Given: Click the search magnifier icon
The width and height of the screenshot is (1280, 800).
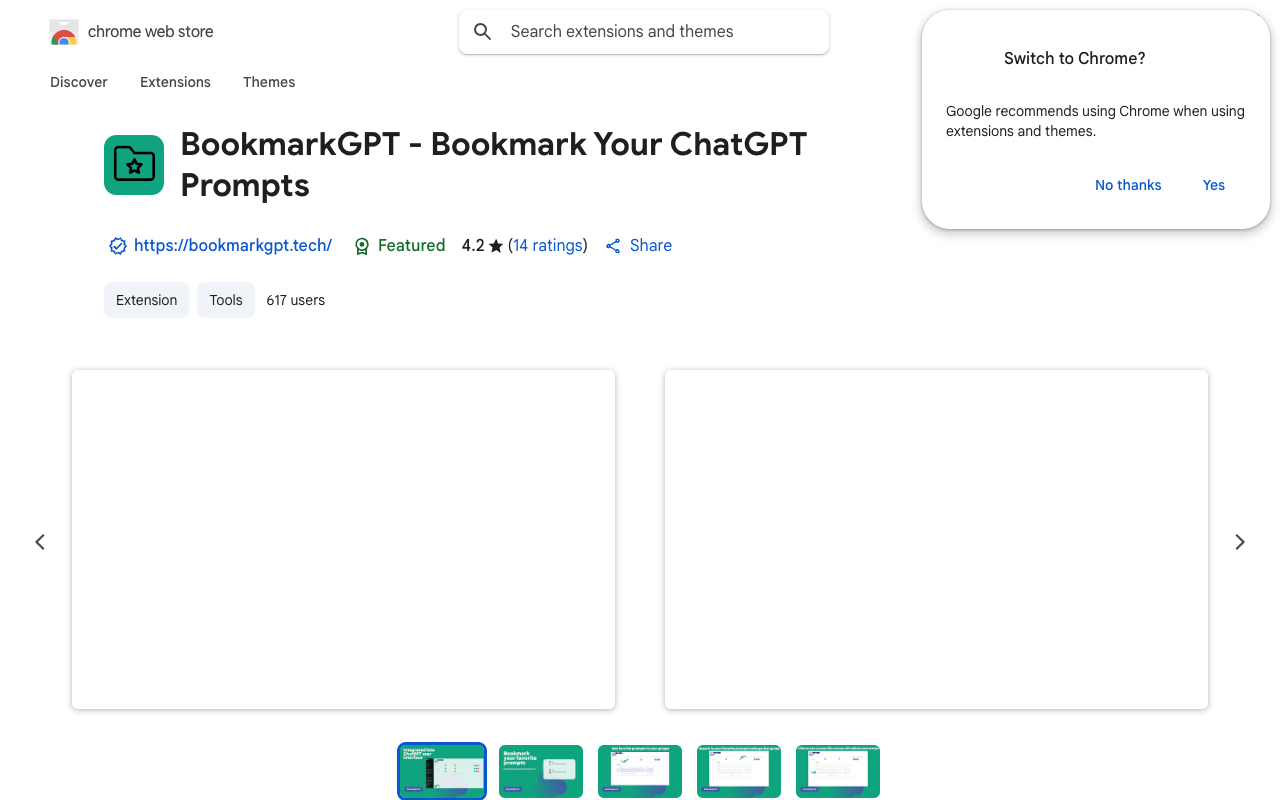Looking at the screenshot, I should 483,32.
